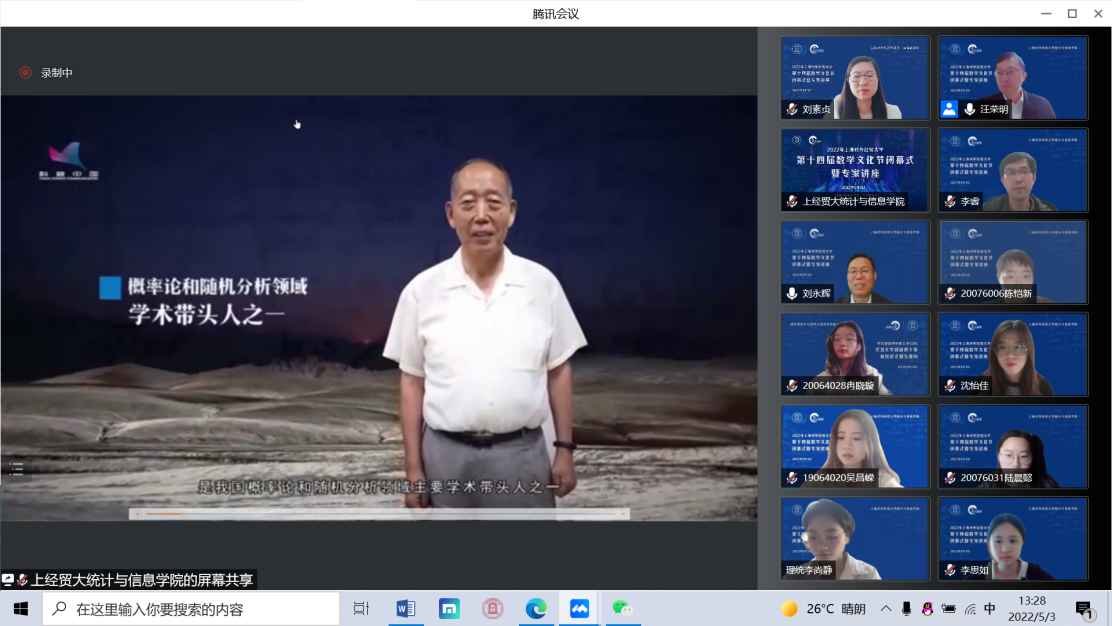Viewport: 1112px width, 626px height.
Task: Click 刘素贞's muted microphone icon
Action: pyautogui.click(x=792, y=109)
